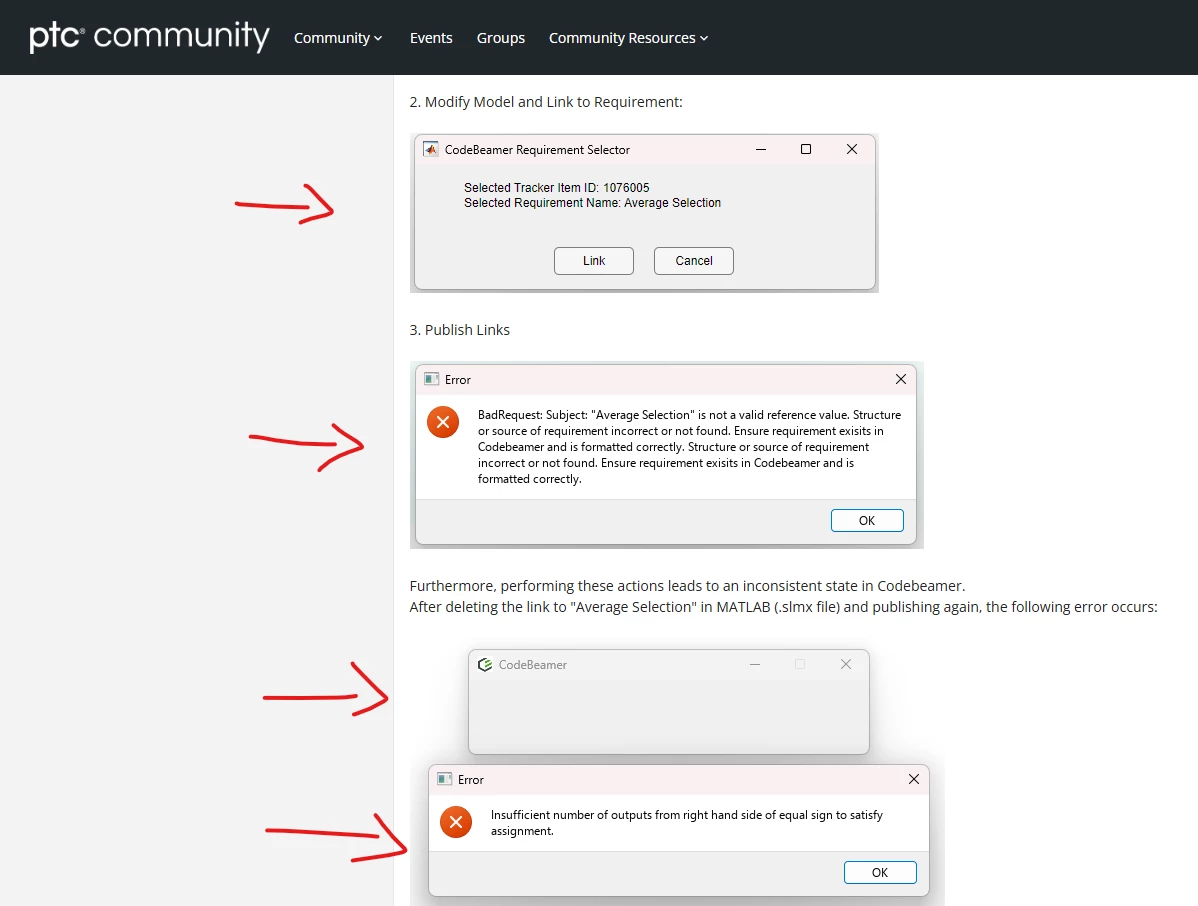The width and height of the screenshot is (1198, 906).
Task: Click the MATLAB icon in the Requirement Selector title bar
Action: click(431, 149)
